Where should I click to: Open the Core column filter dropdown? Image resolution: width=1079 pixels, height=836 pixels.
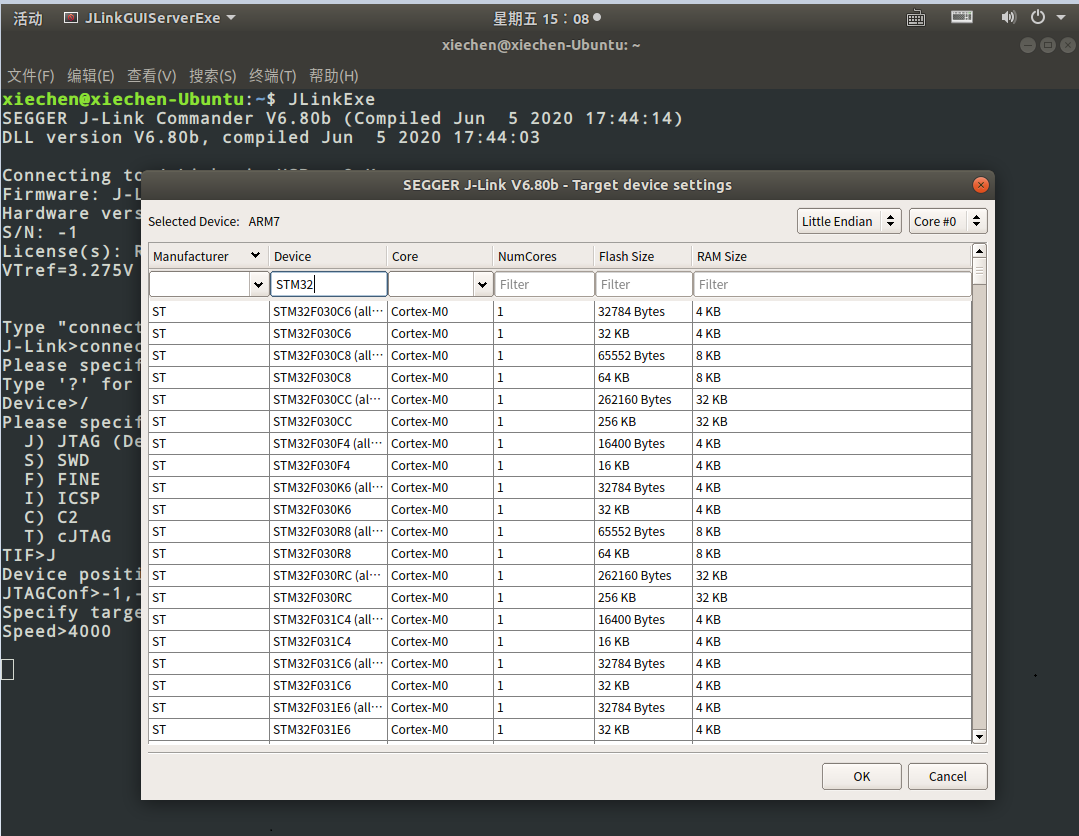[482, 284]
